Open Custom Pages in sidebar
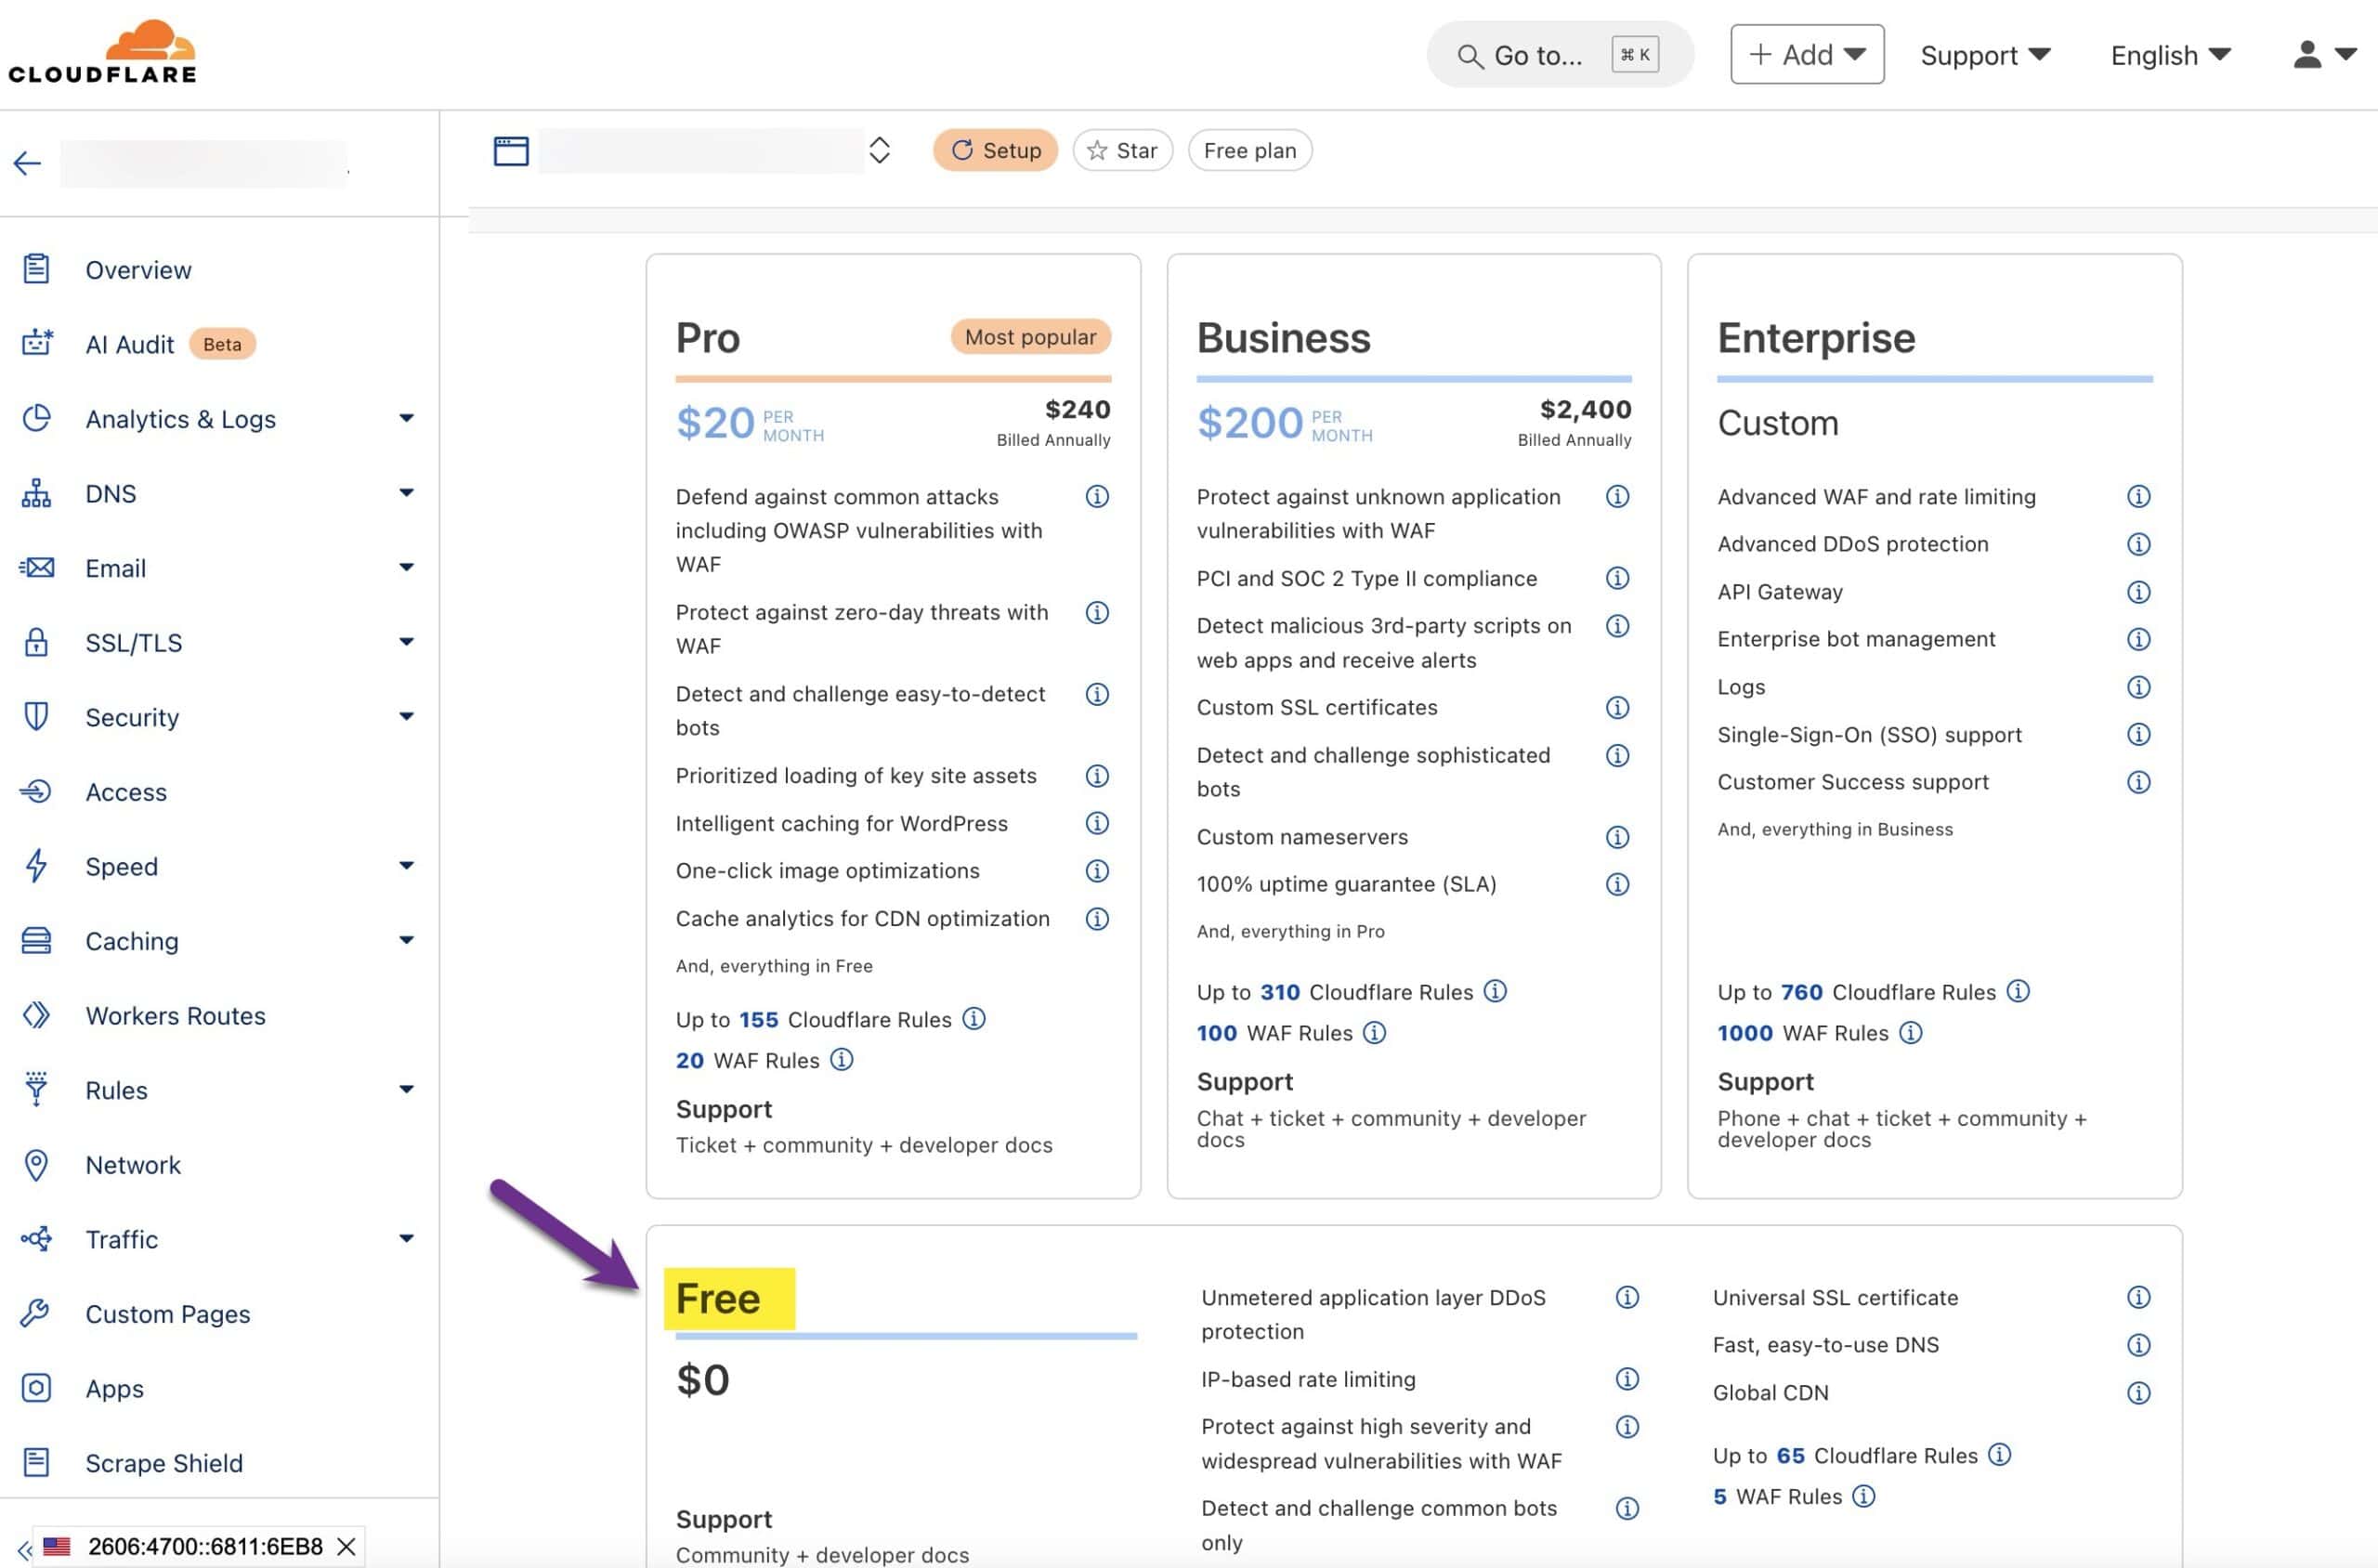The width and height of the screenshot is (2378, 1568). click(168, 1314)
